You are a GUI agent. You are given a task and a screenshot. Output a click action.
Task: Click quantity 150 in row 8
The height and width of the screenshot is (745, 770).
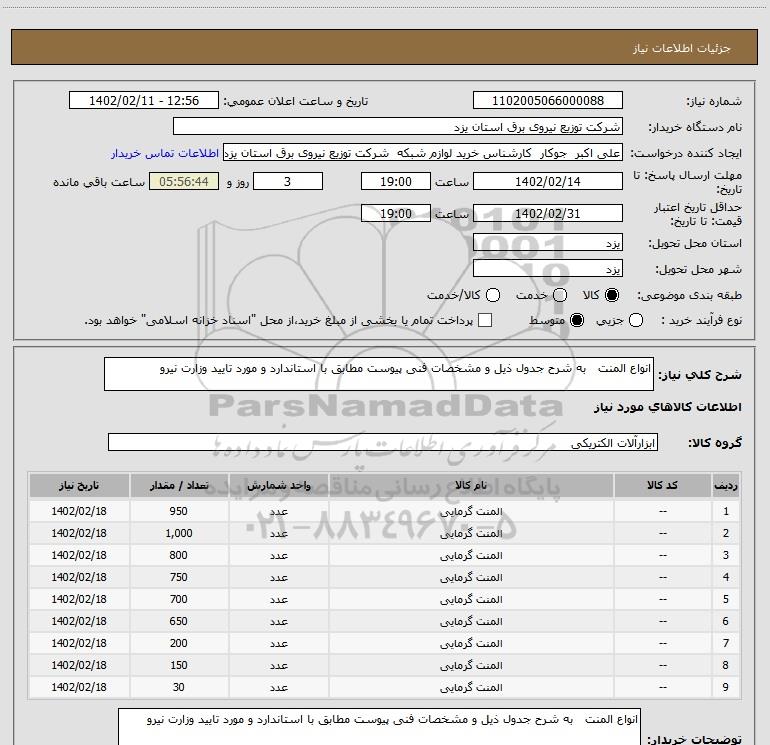(179, 665)
